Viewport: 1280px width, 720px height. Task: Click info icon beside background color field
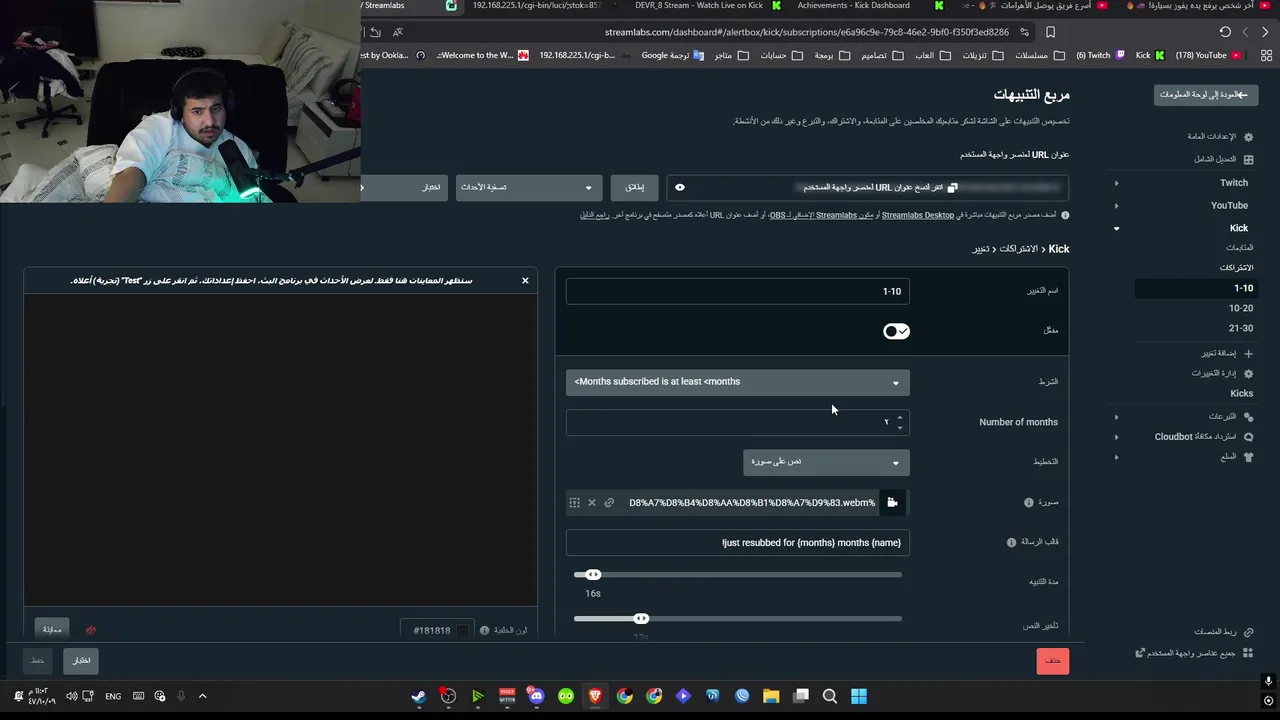[x=484, y=630]
